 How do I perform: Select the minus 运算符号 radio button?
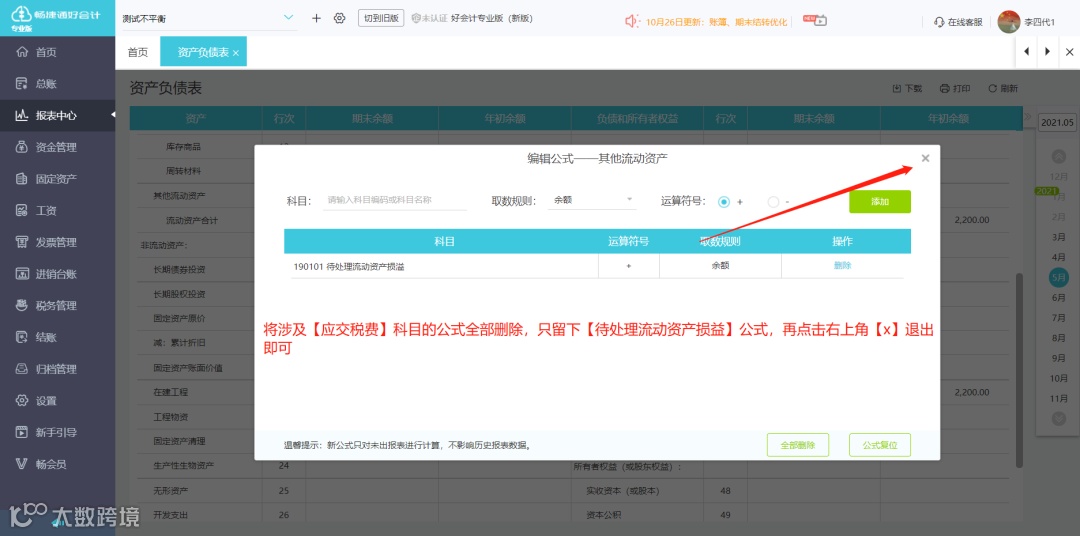tap(773, 202)
